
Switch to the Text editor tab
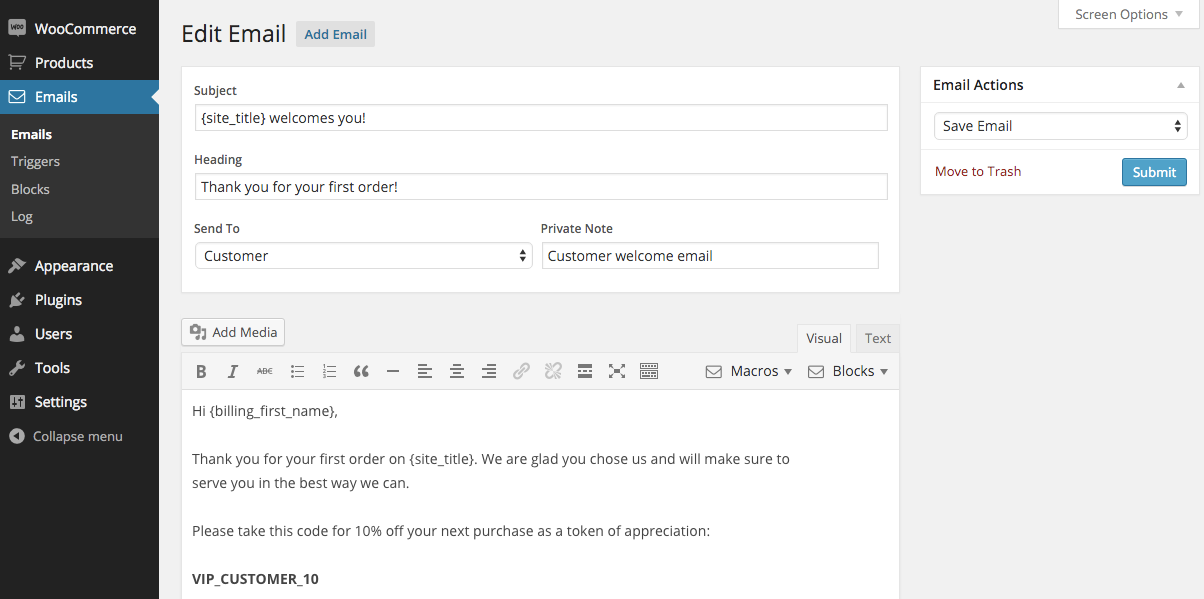click(878, 338)
